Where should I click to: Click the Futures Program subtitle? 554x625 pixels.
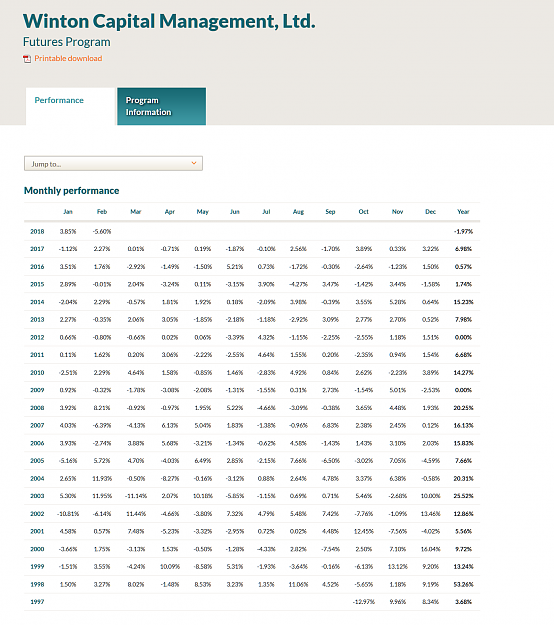(67, 42)
